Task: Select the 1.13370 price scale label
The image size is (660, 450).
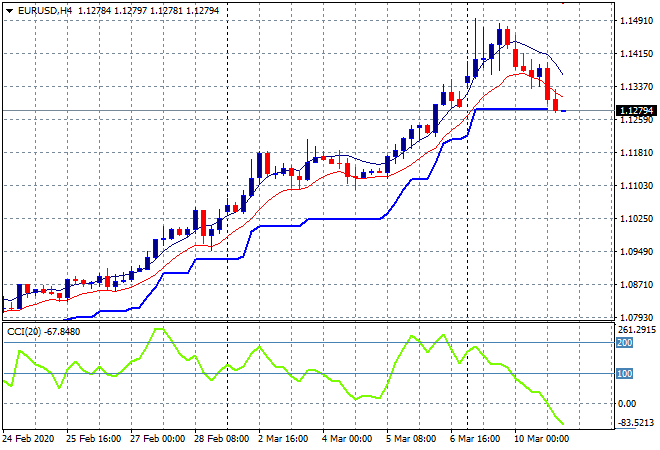Action: (637, 86)
